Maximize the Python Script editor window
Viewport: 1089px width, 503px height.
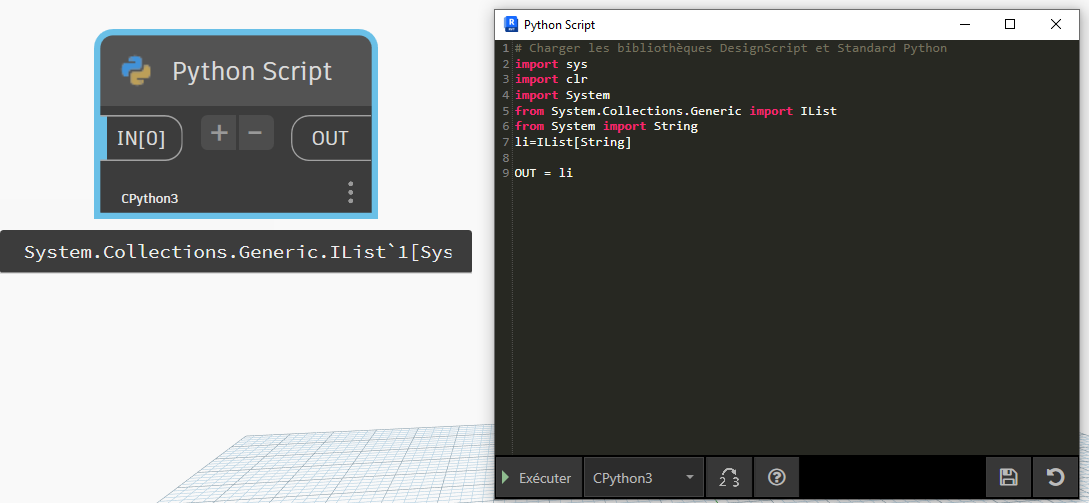tap(1010, 24)
